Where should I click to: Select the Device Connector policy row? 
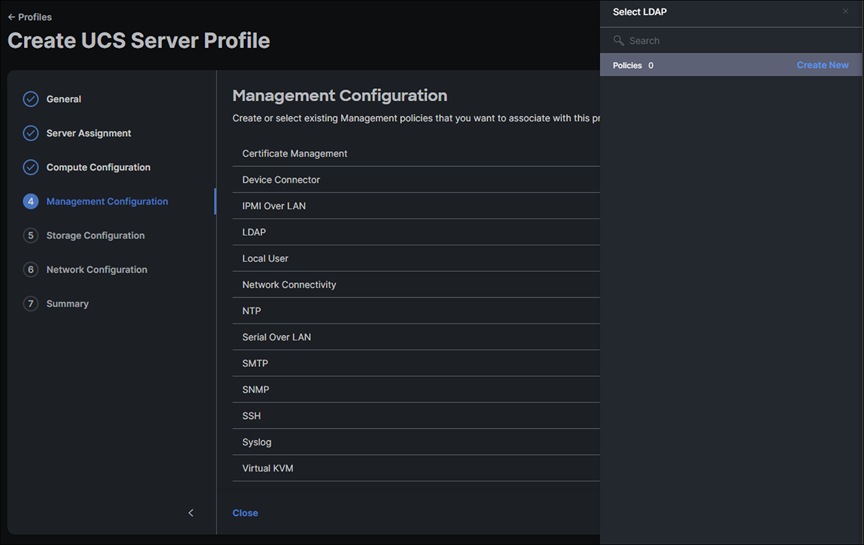[x=416, y=180]
